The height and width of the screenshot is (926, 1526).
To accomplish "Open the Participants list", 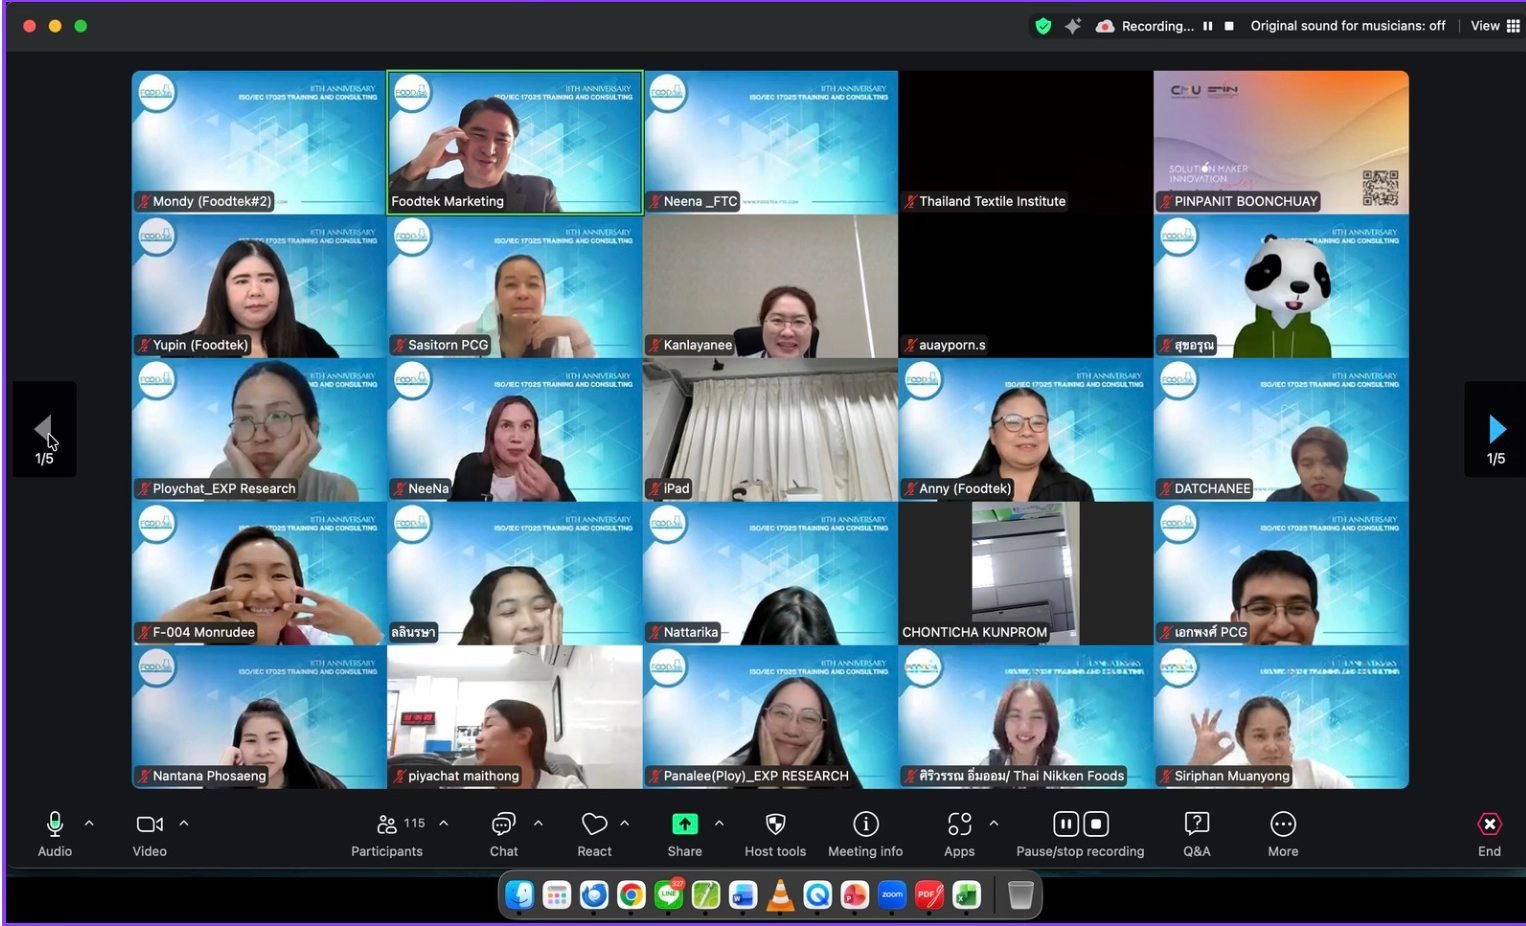I will [x=387, y=832].
